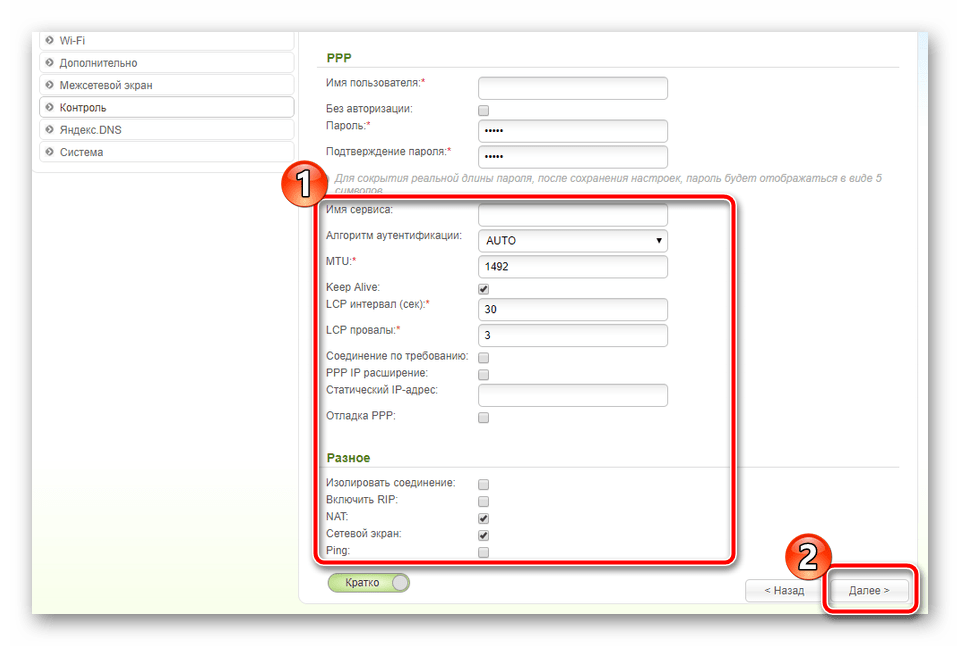The height and width of the screenshot is (646, 960).
Task: Click arrow icon beside Wi-Fi
Action: click(x=50, y=40)
